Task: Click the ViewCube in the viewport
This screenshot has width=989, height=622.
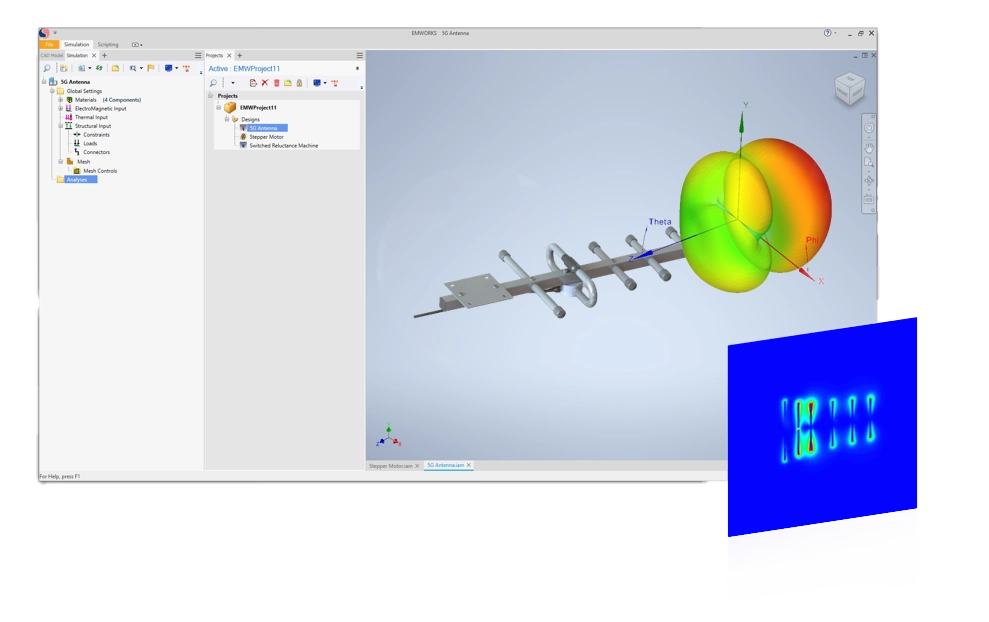Action: tap(850, 88)
